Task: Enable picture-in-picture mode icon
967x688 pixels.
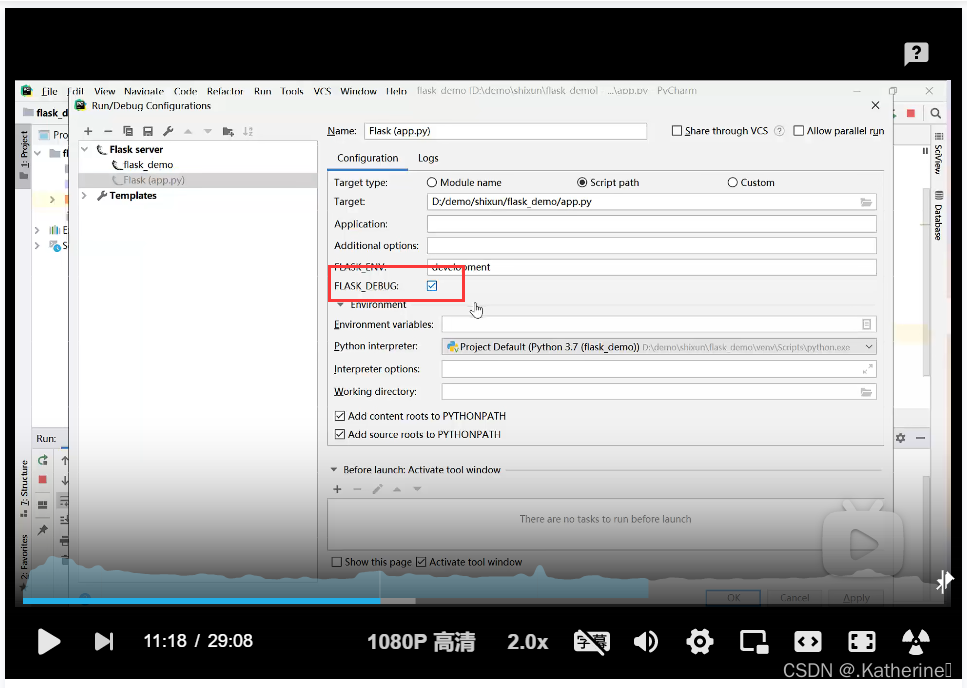Action: (754, 642)
